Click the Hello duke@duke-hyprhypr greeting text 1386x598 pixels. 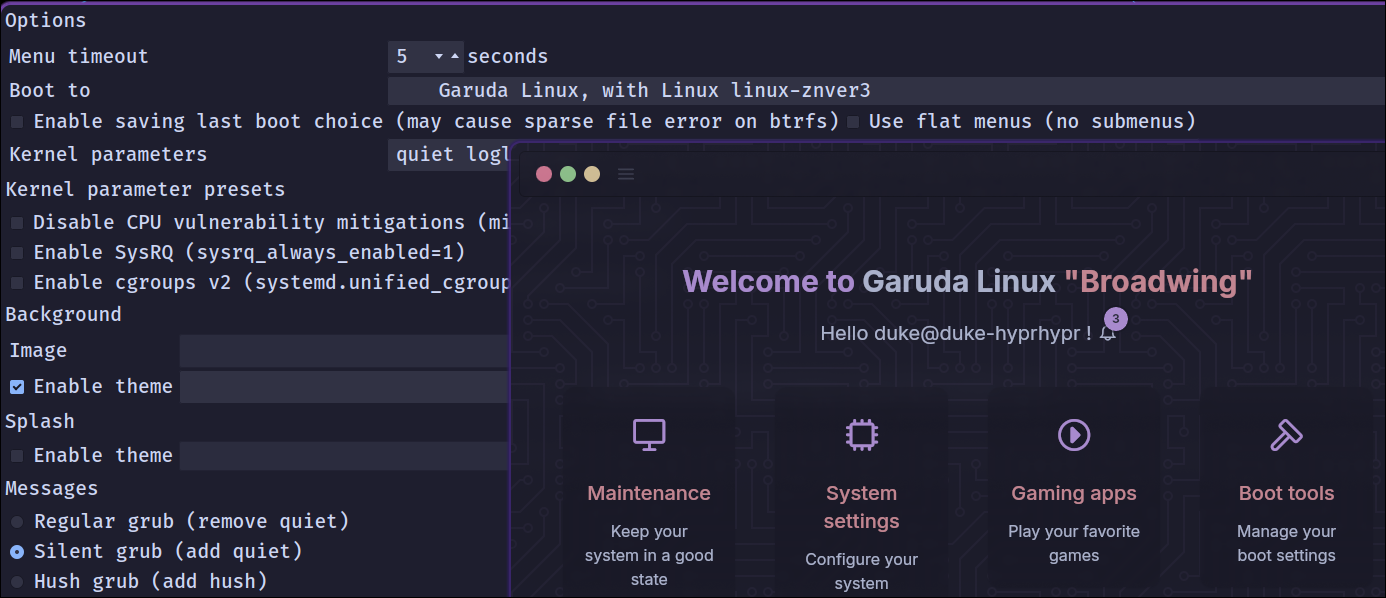tap(956, 333)
